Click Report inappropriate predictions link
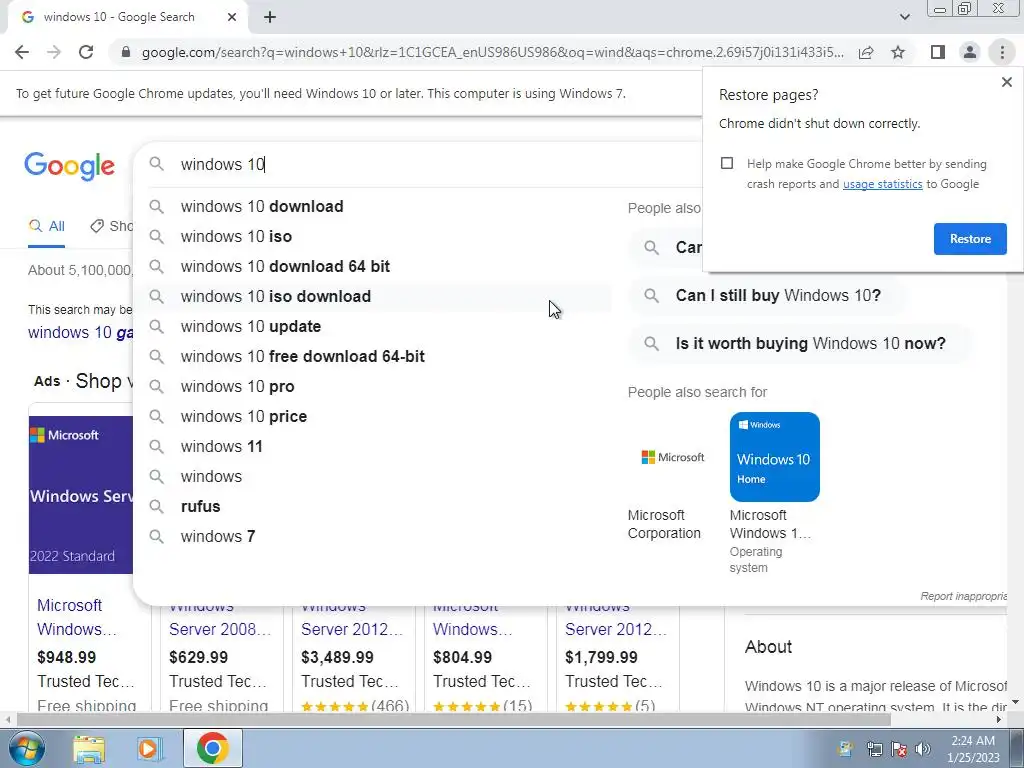Screen dimensions: 1024x768 coord(964,596)
